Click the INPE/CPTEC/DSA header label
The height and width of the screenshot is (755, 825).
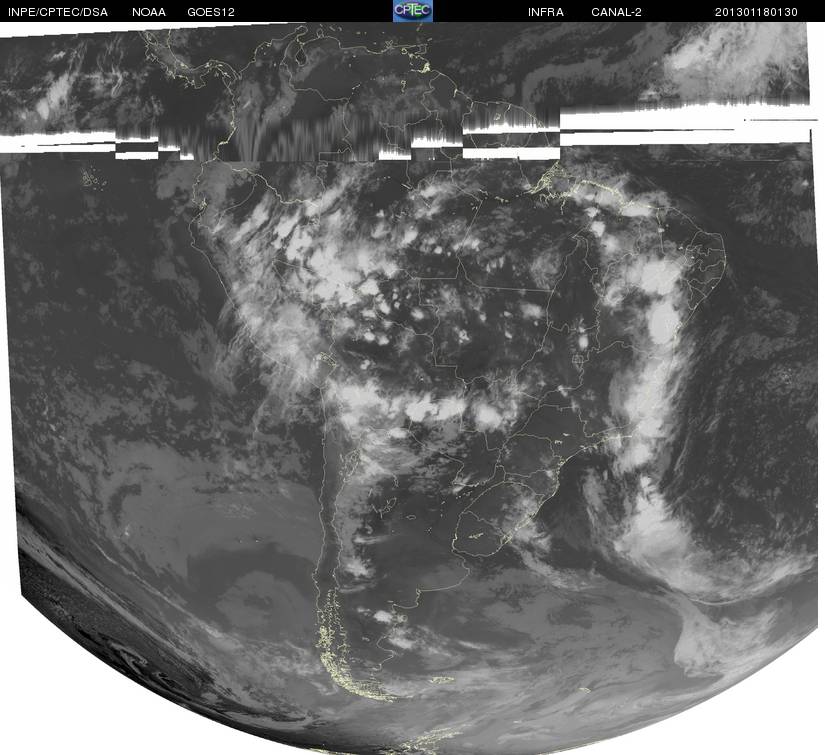(58, 12)
